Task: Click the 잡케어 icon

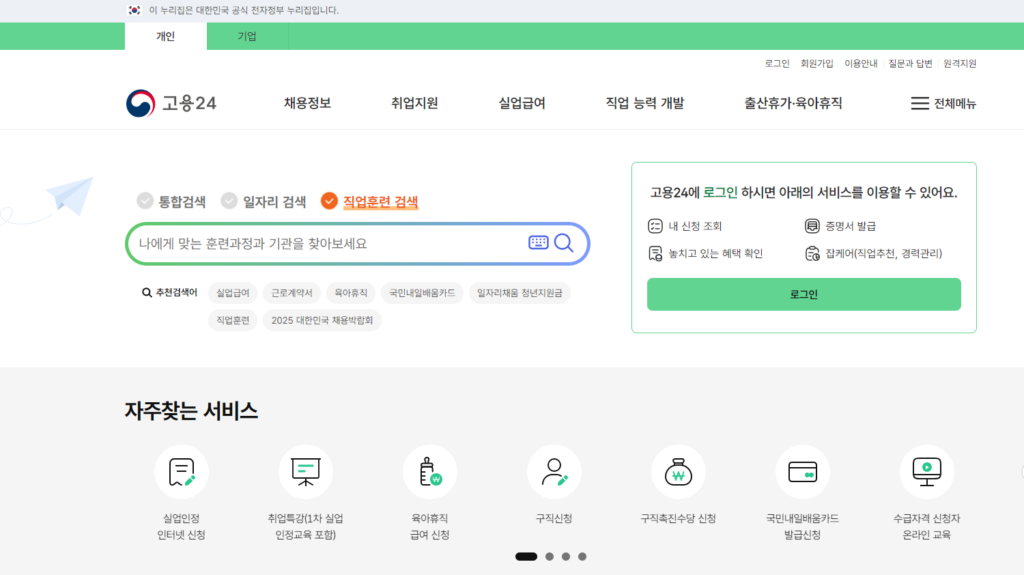Action: 812,254
